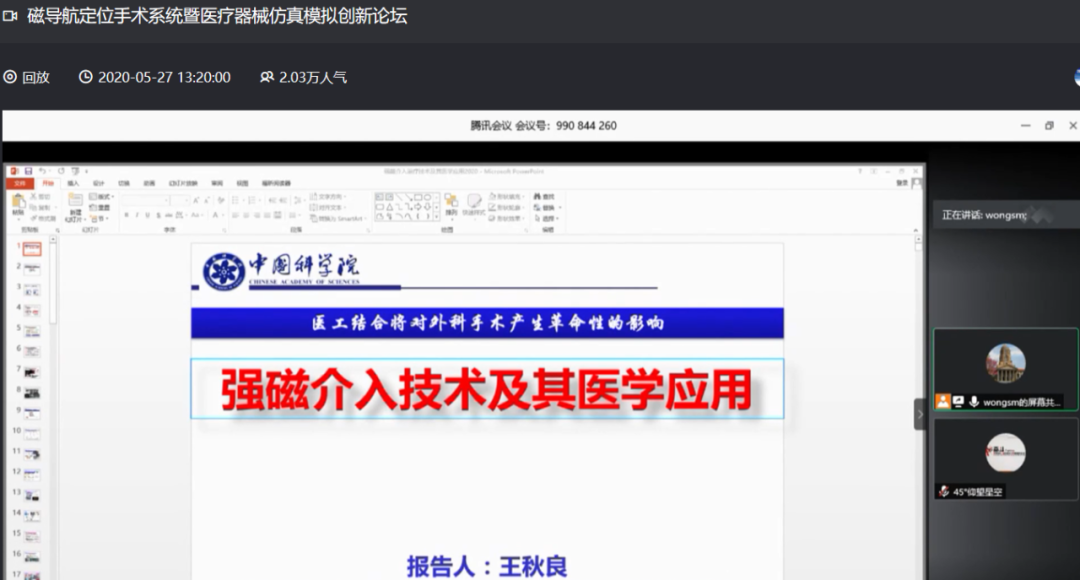Select slide 3 thumbnail in the slide panel
The width and height of the screenshot is (1080, 580).
33,290
